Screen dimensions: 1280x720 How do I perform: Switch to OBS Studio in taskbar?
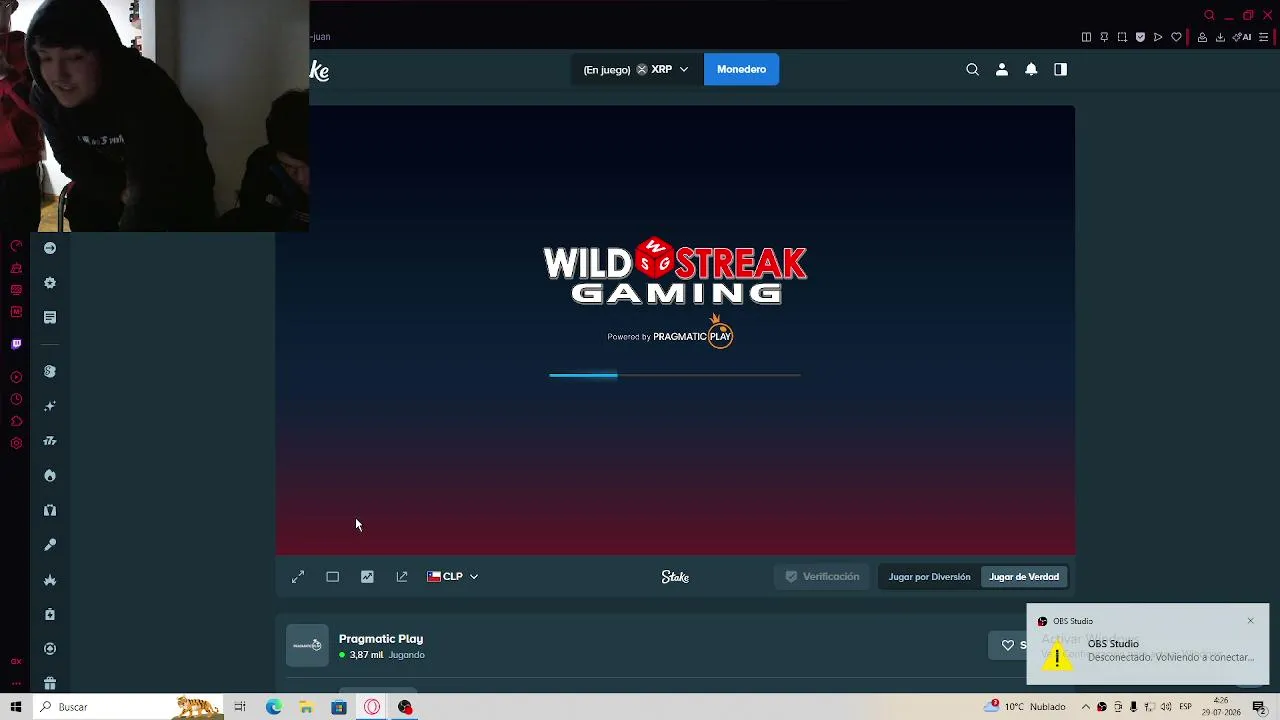pos(405,707)
